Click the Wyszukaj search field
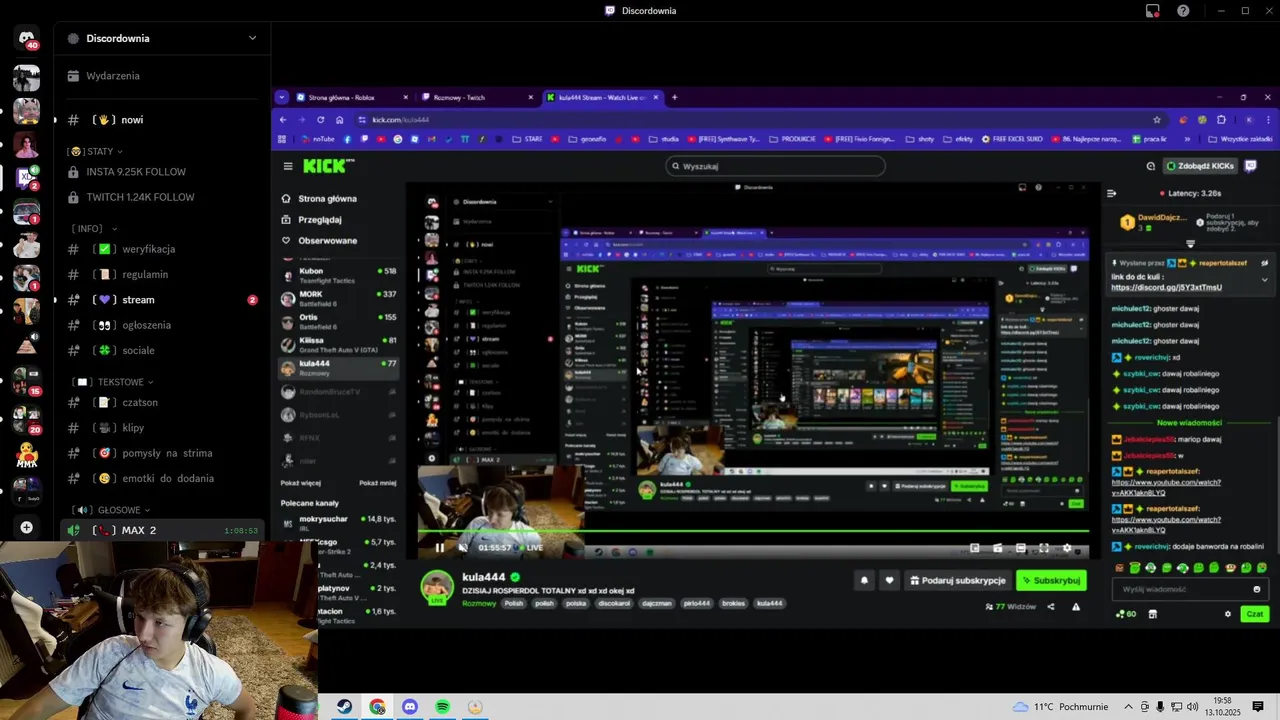 pyautogui.click(x=775, y=166)
